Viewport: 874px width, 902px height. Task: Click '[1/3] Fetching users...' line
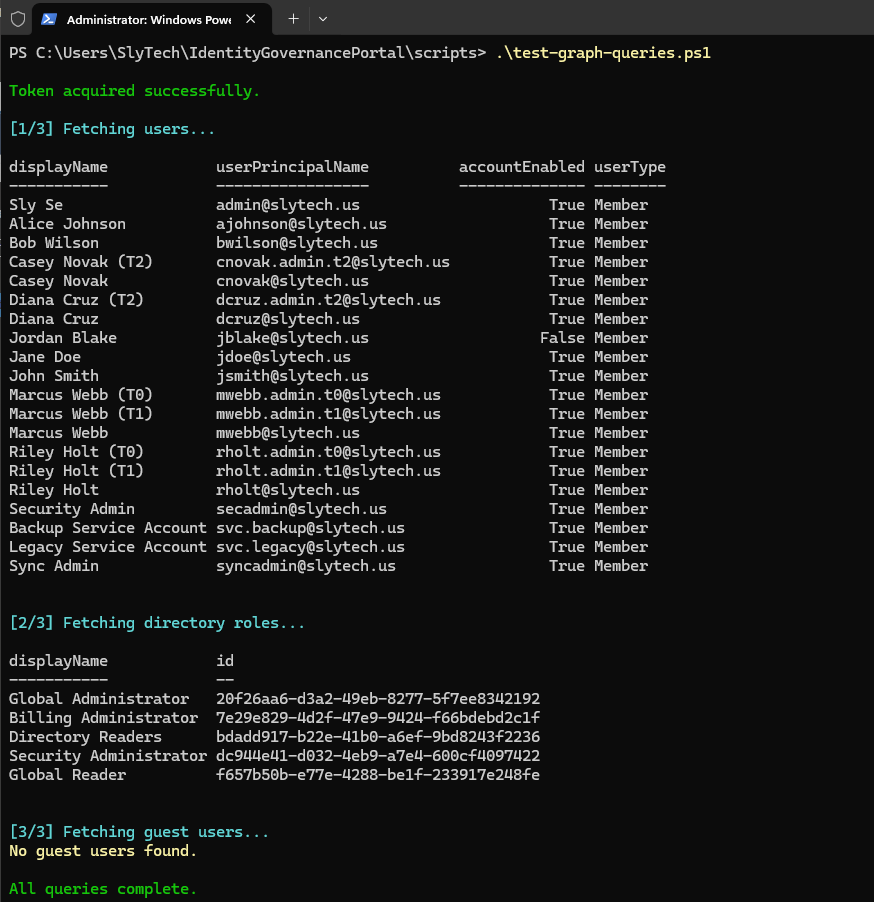[112, 129]
